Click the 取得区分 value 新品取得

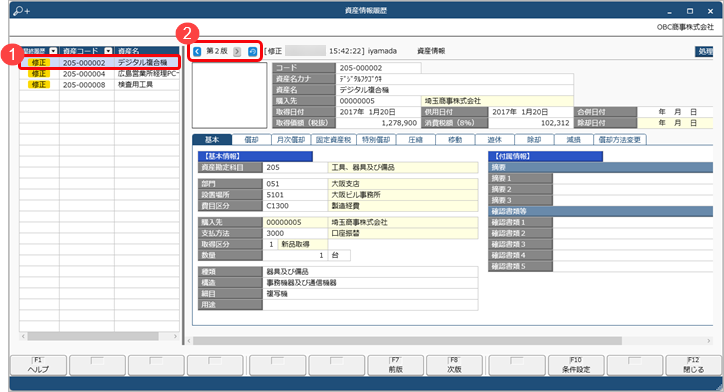coord(303,244)
